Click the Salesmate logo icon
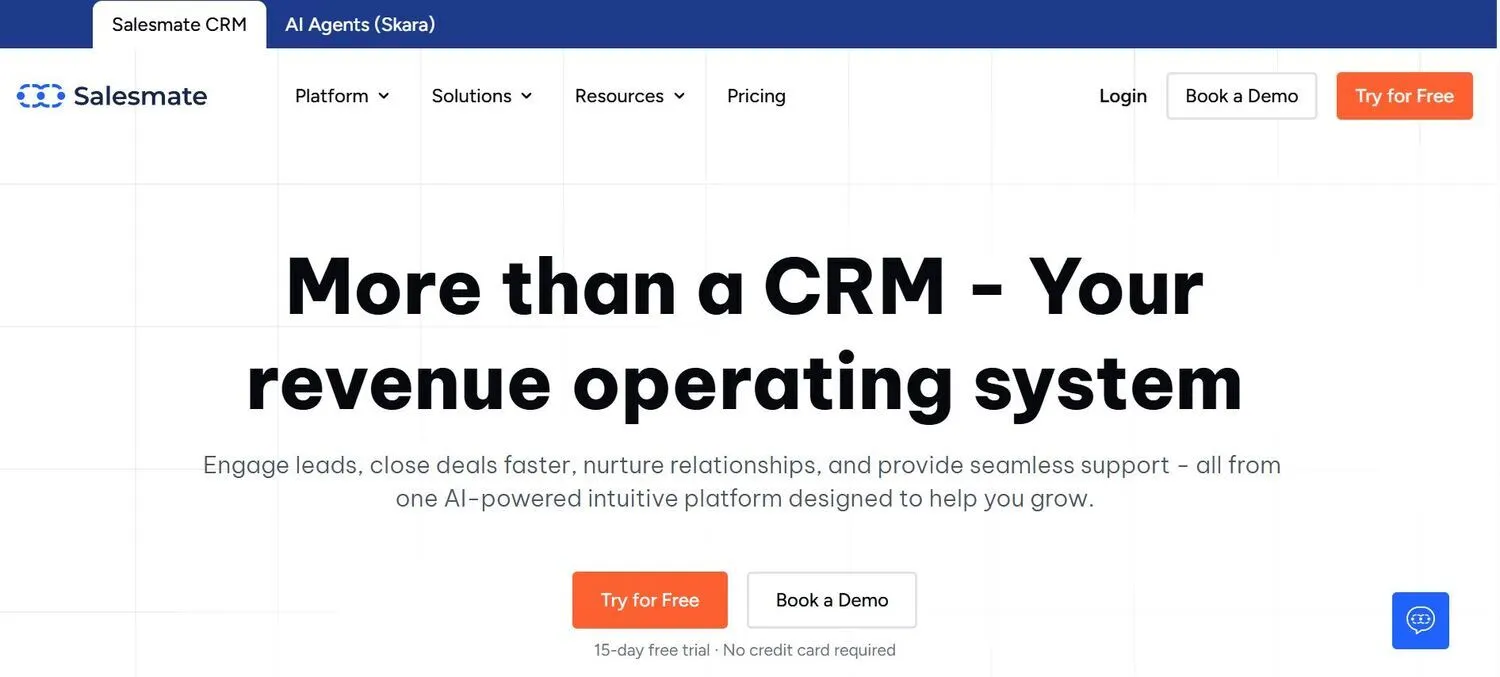 (x=41, y=96)
